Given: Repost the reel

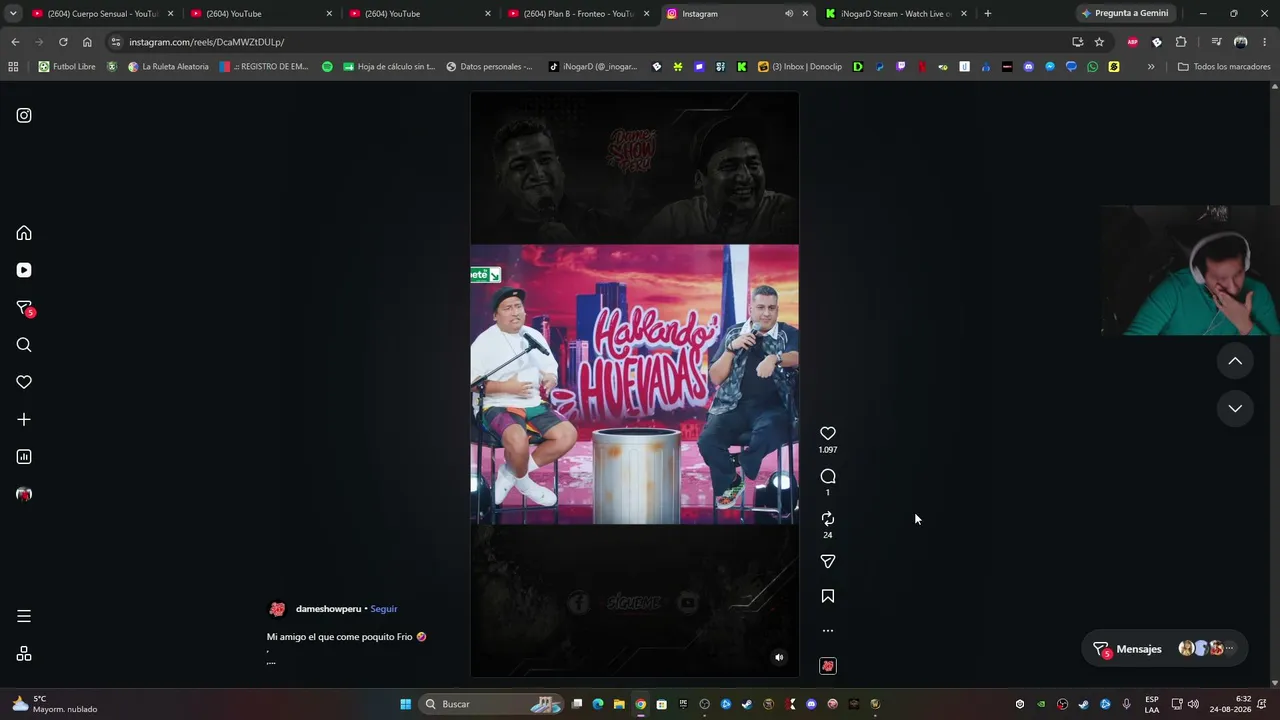Looking at the screenshot, I should (828, 518).
